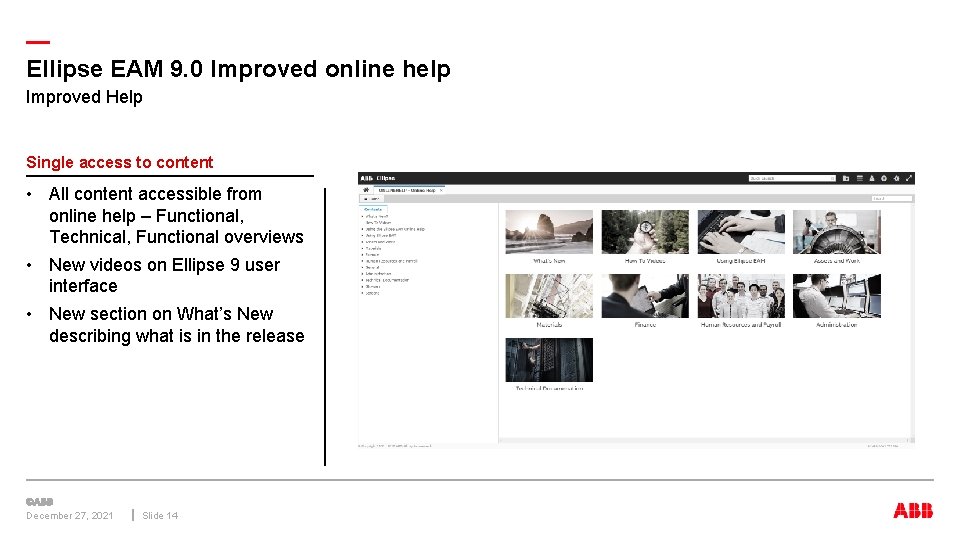Select Technical Documentation in contents tree

(x=387, y=280)
